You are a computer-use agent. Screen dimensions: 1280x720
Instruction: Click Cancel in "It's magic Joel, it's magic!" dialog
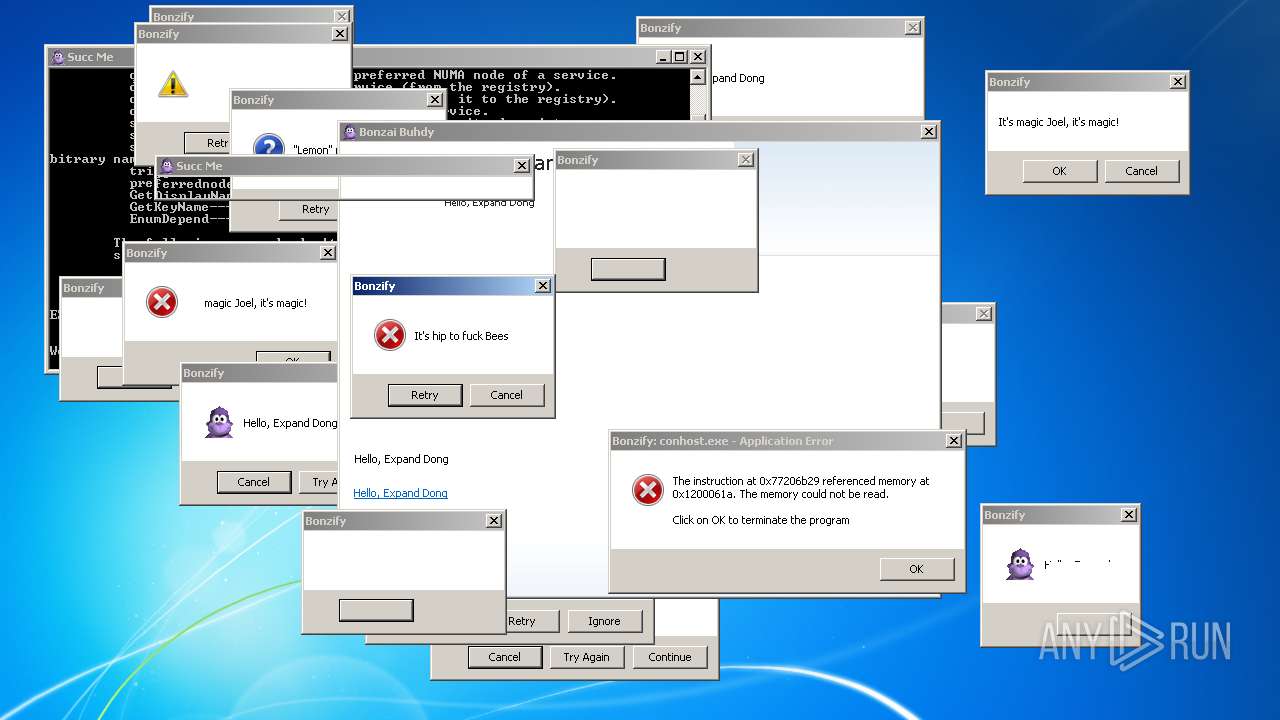[x=1142, y=171]
